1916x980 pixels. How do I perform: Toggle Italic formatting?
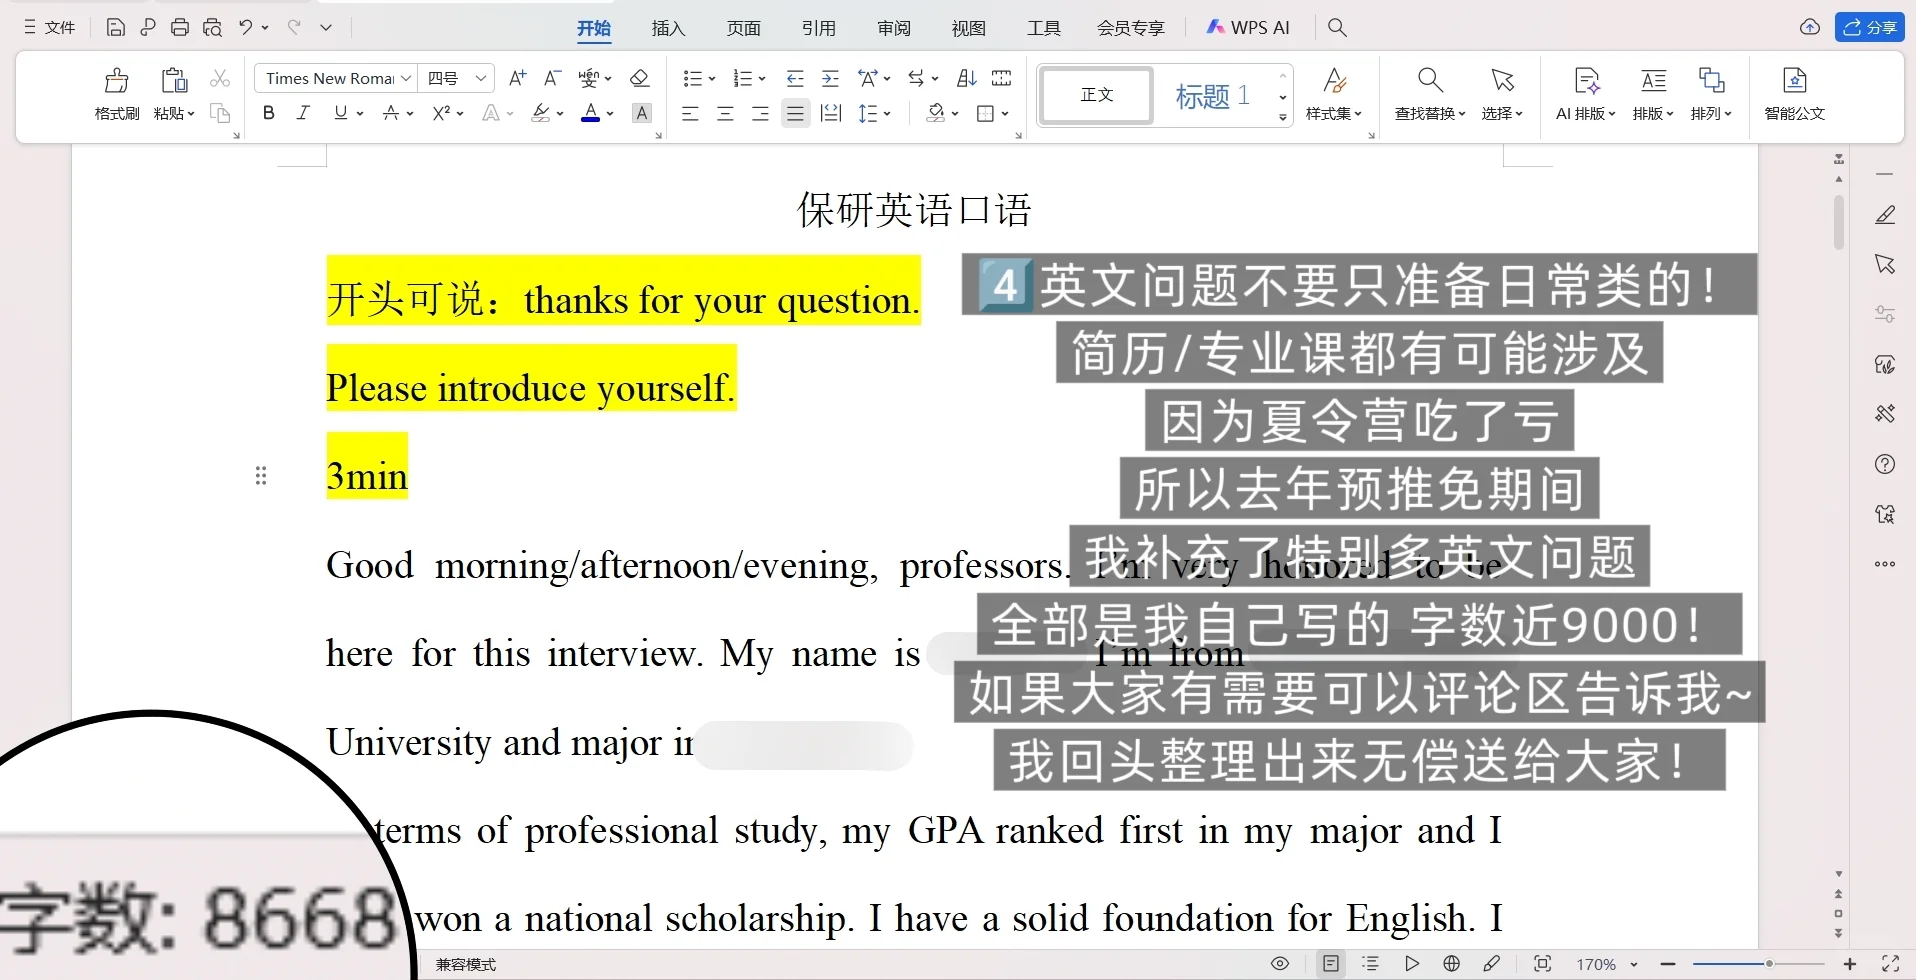click(303, 113)
